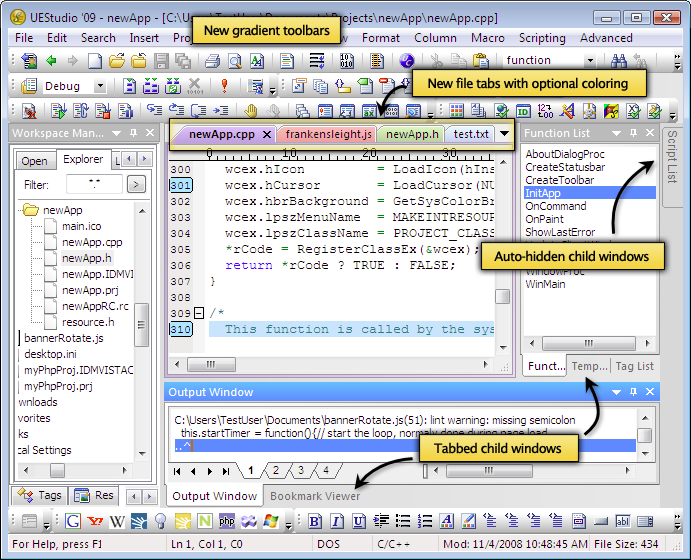Viewport: 691px width, 560px height.
Task: Click editor horizontal scrollbar thumb
Action: (211, 364)
